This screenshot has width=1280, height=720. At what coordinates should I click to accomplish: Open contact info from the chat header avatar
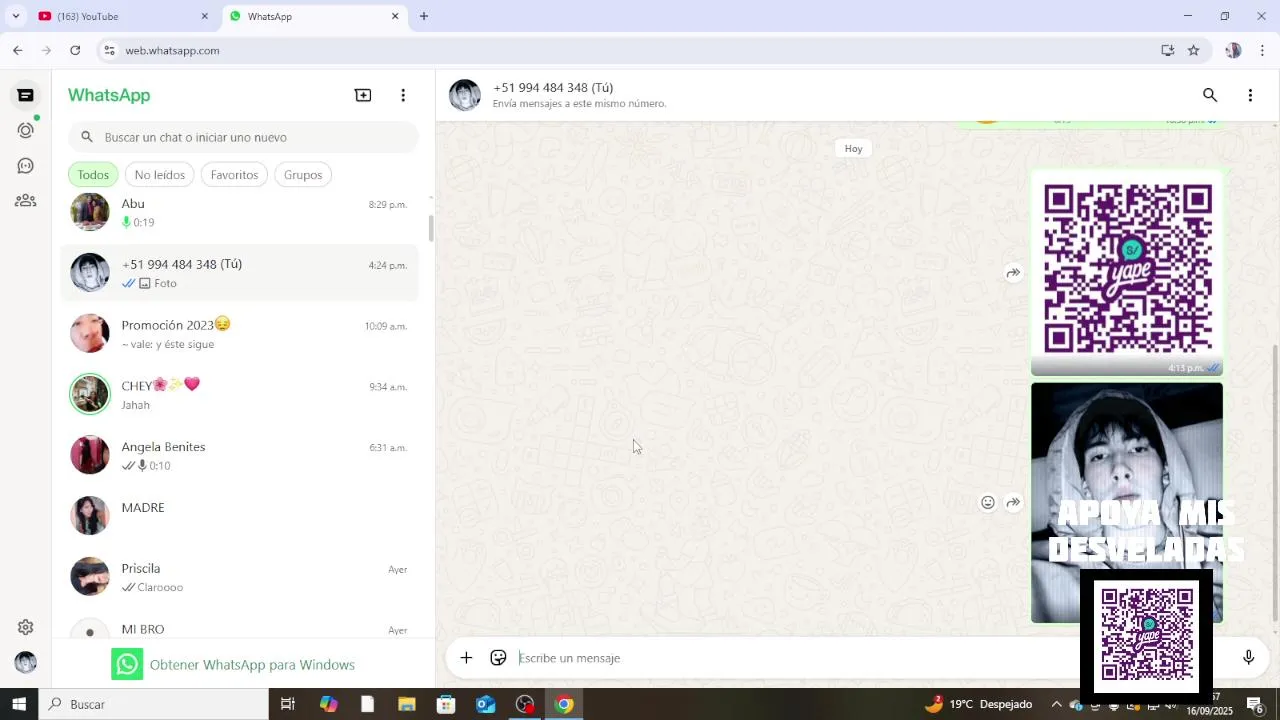pyautogui.click(x=465, y=95)
